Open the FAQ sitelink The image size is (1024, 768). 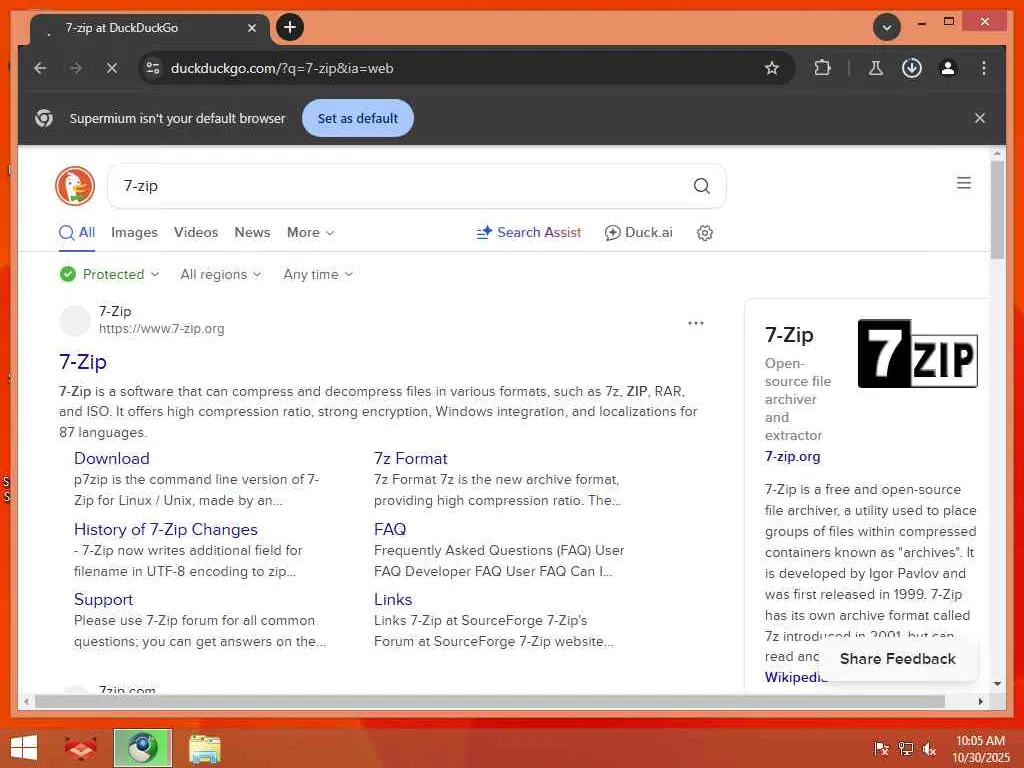pos(390,530)
